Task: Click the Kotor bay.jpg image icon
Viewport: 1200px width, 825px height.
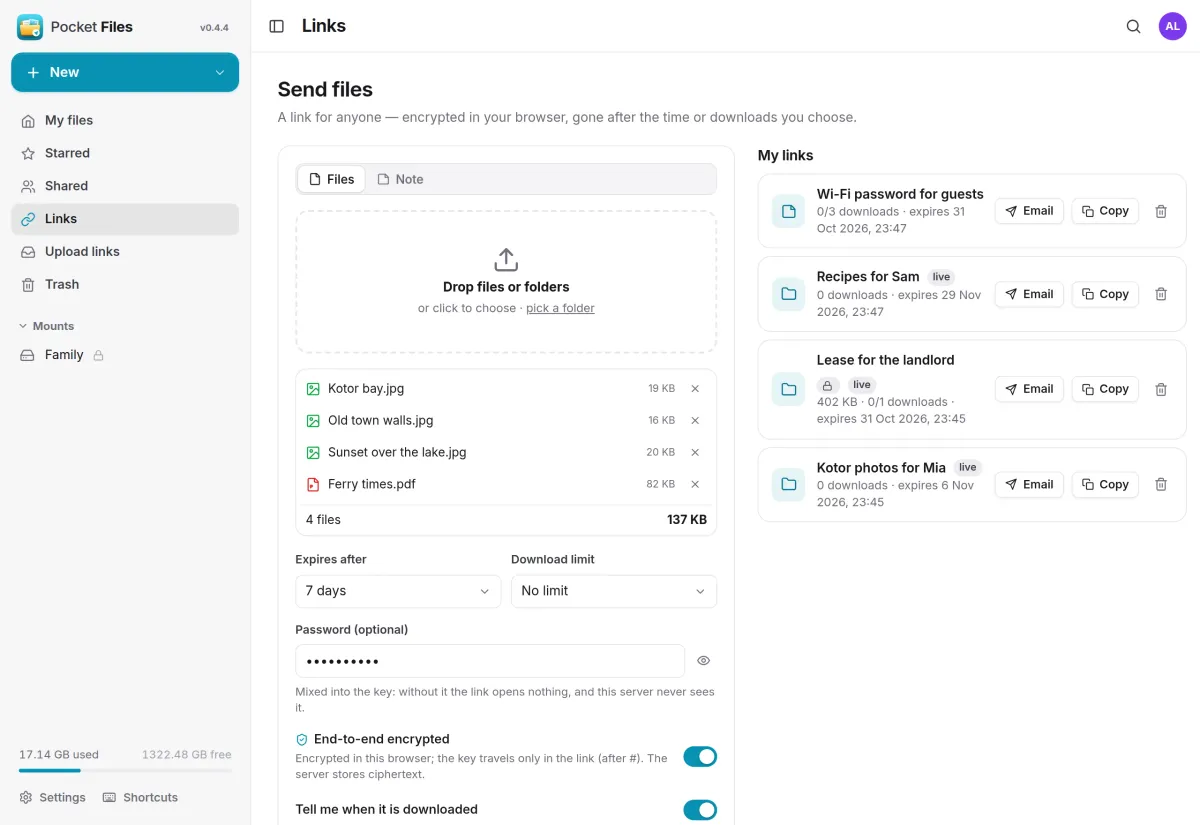Action: click(x=313, y=388)
